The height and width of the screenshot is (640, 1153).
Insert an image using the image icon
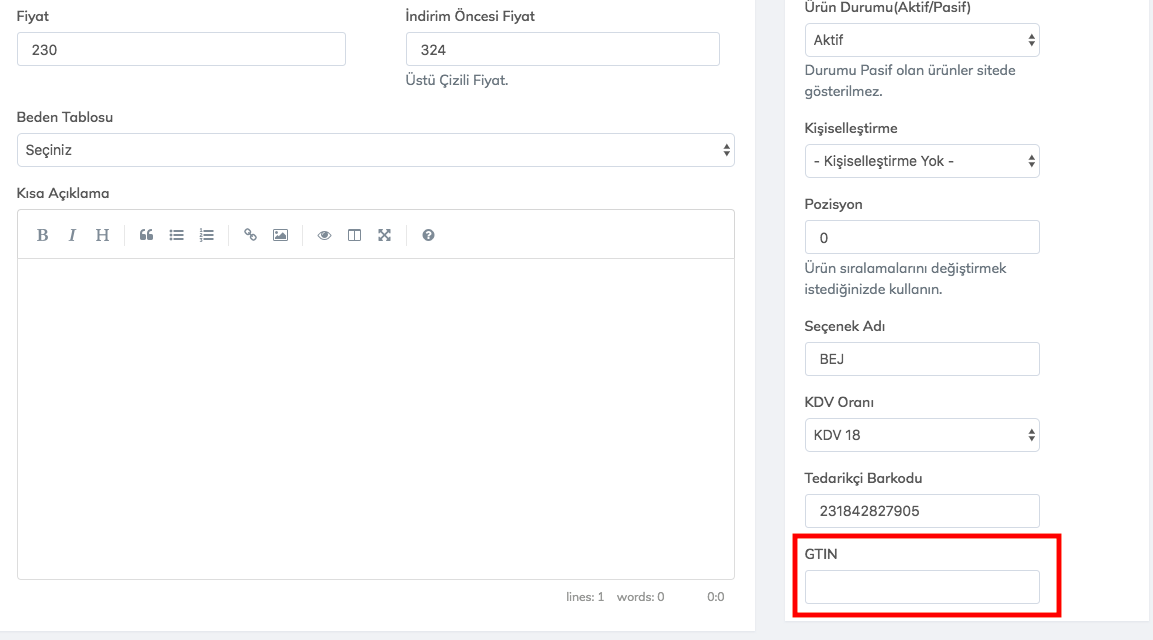[280, 235]
